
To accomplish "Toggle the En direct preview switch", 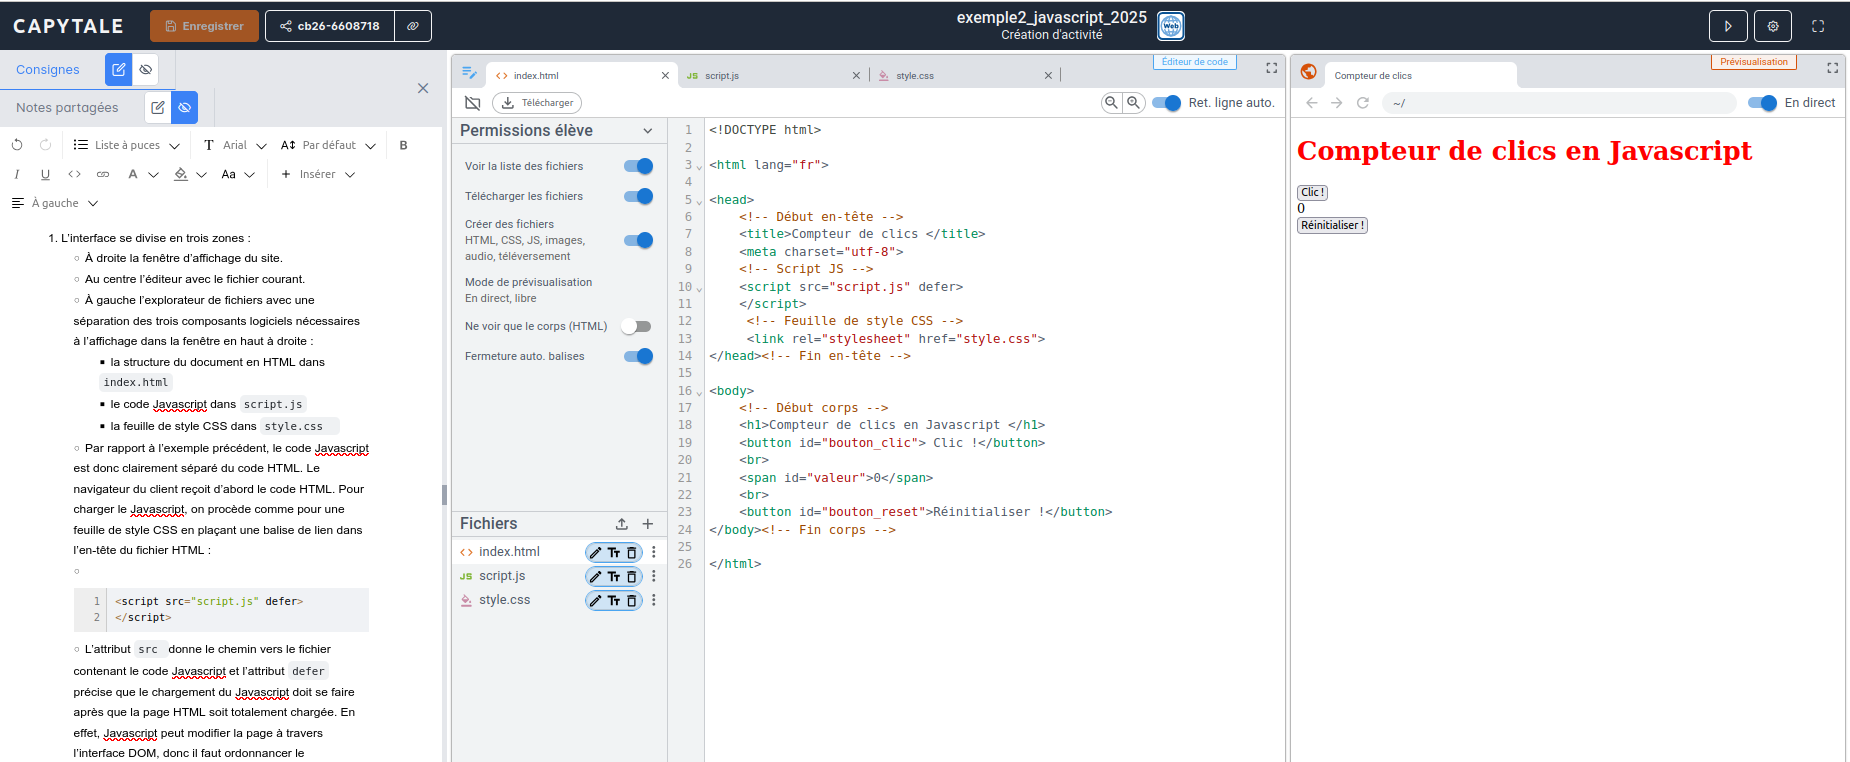I will pos(1762,103).
